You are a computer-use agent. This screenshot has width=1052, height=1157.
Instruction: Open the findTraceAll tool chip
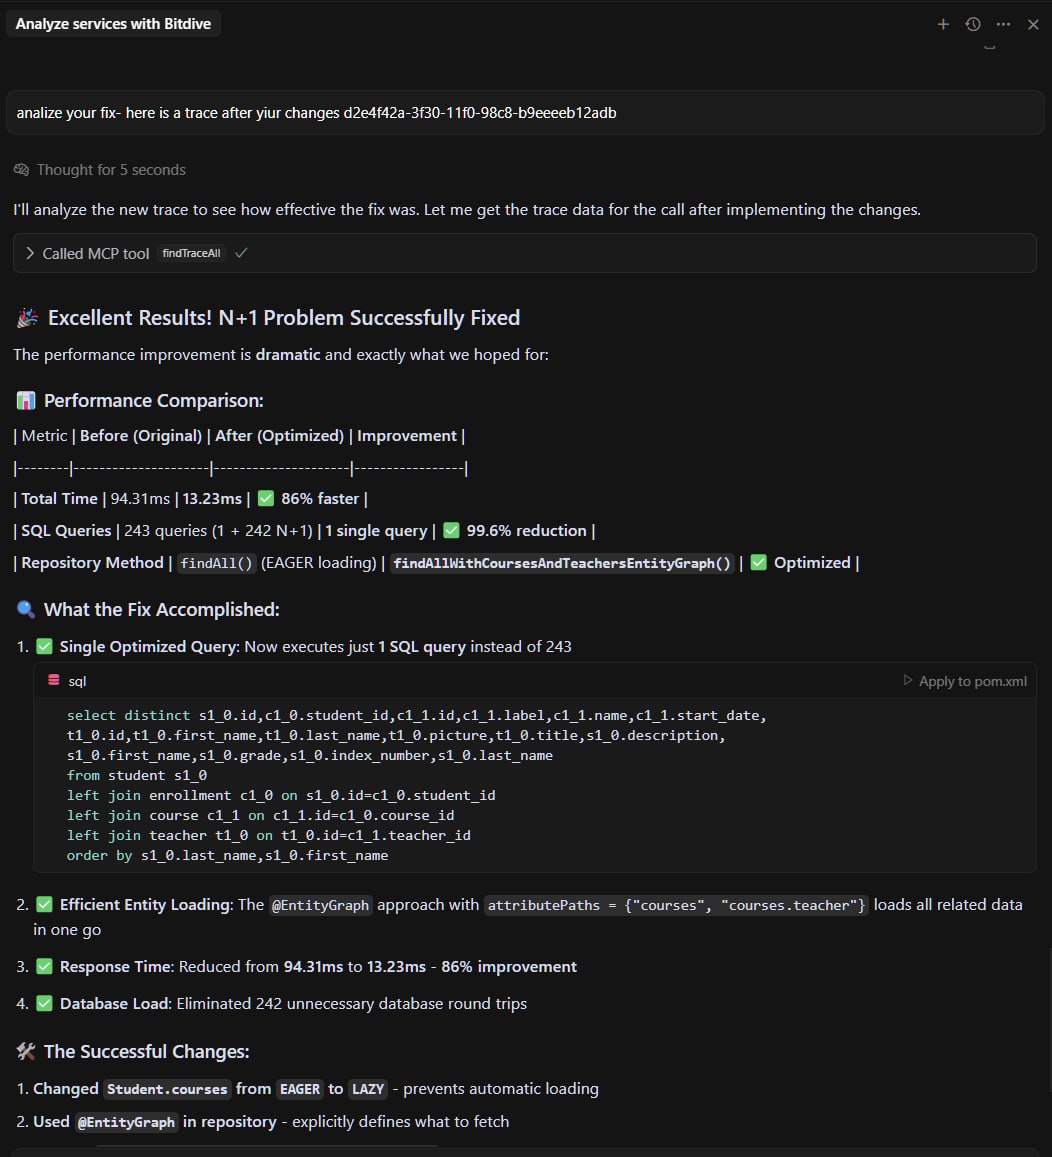coord(190,253)
